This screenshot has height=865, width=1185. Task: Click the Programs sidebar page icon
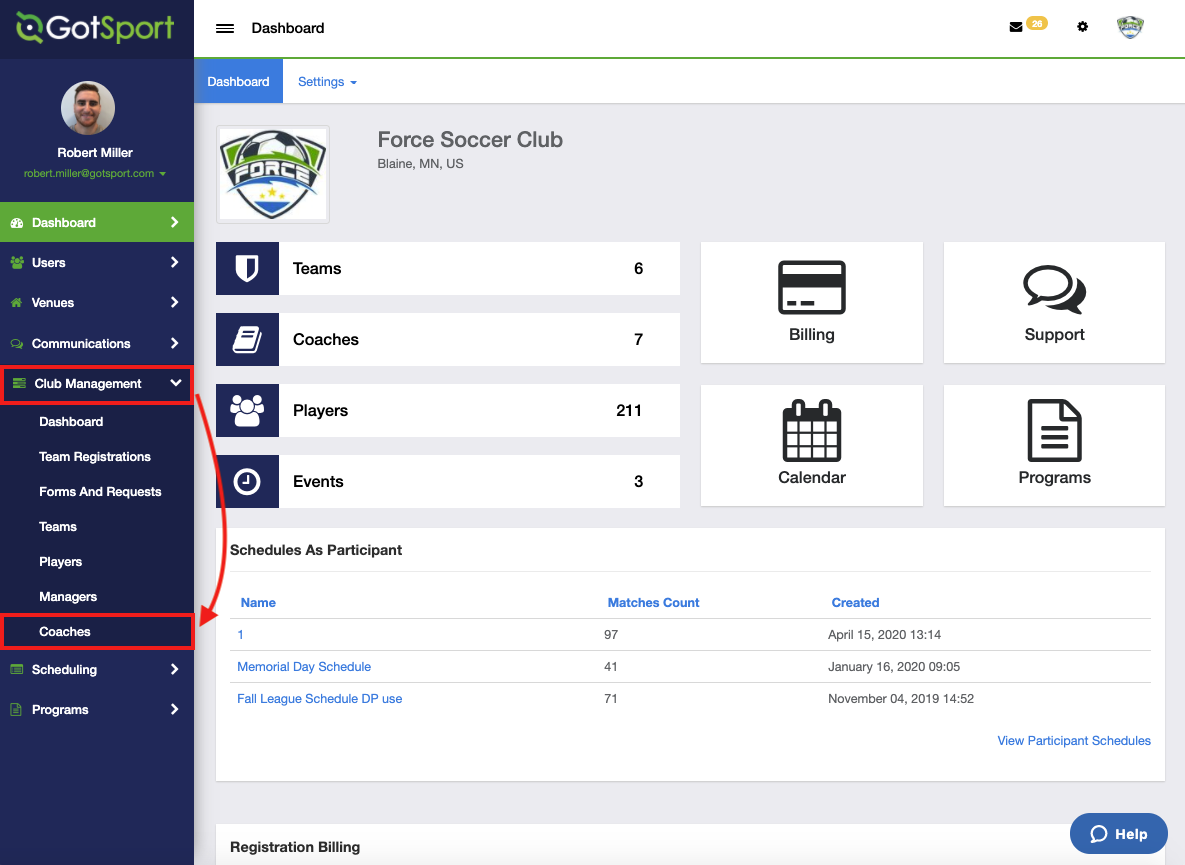tap(16, 709)
